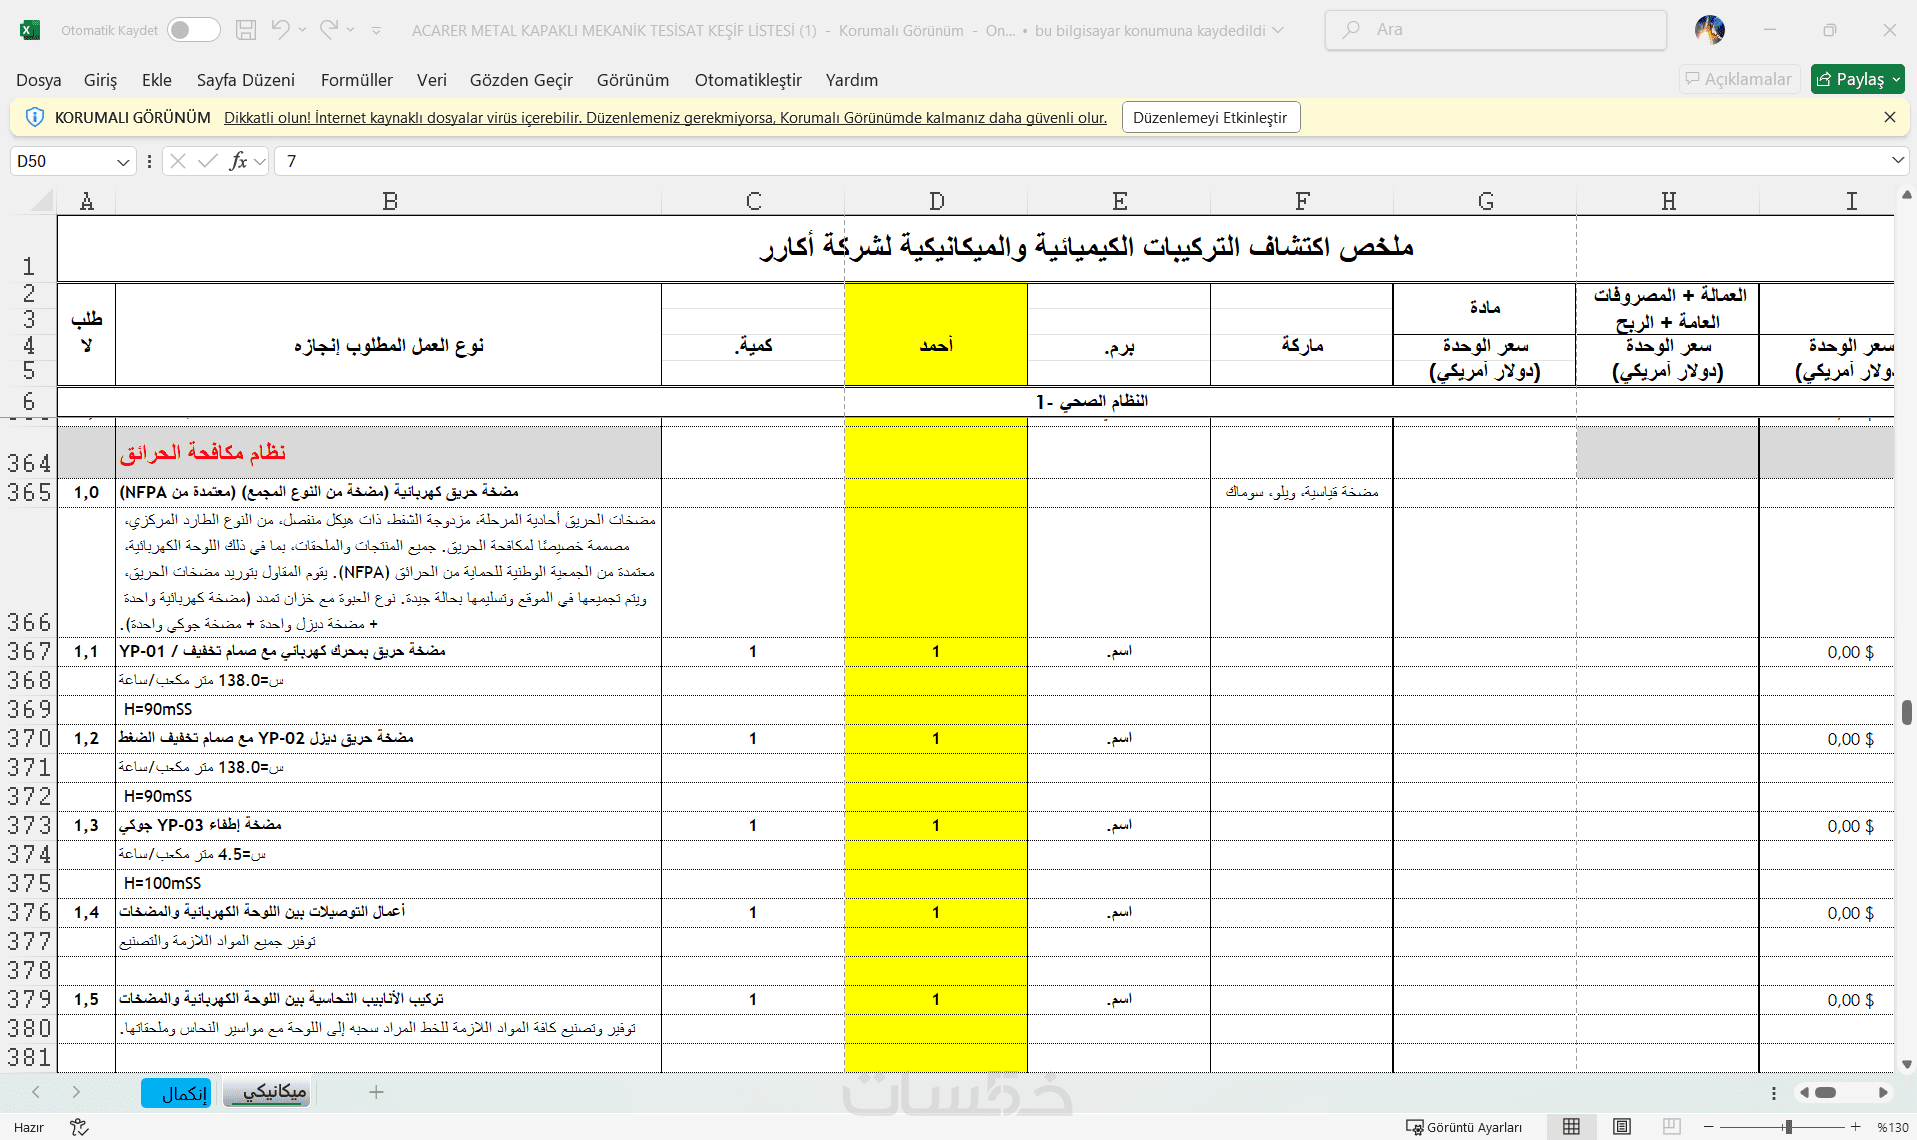Toggle the Otomatik Kaydet autosave switch
Image resolution: width=1917 pixels, height=1140 pixels.
coord(194,30)
